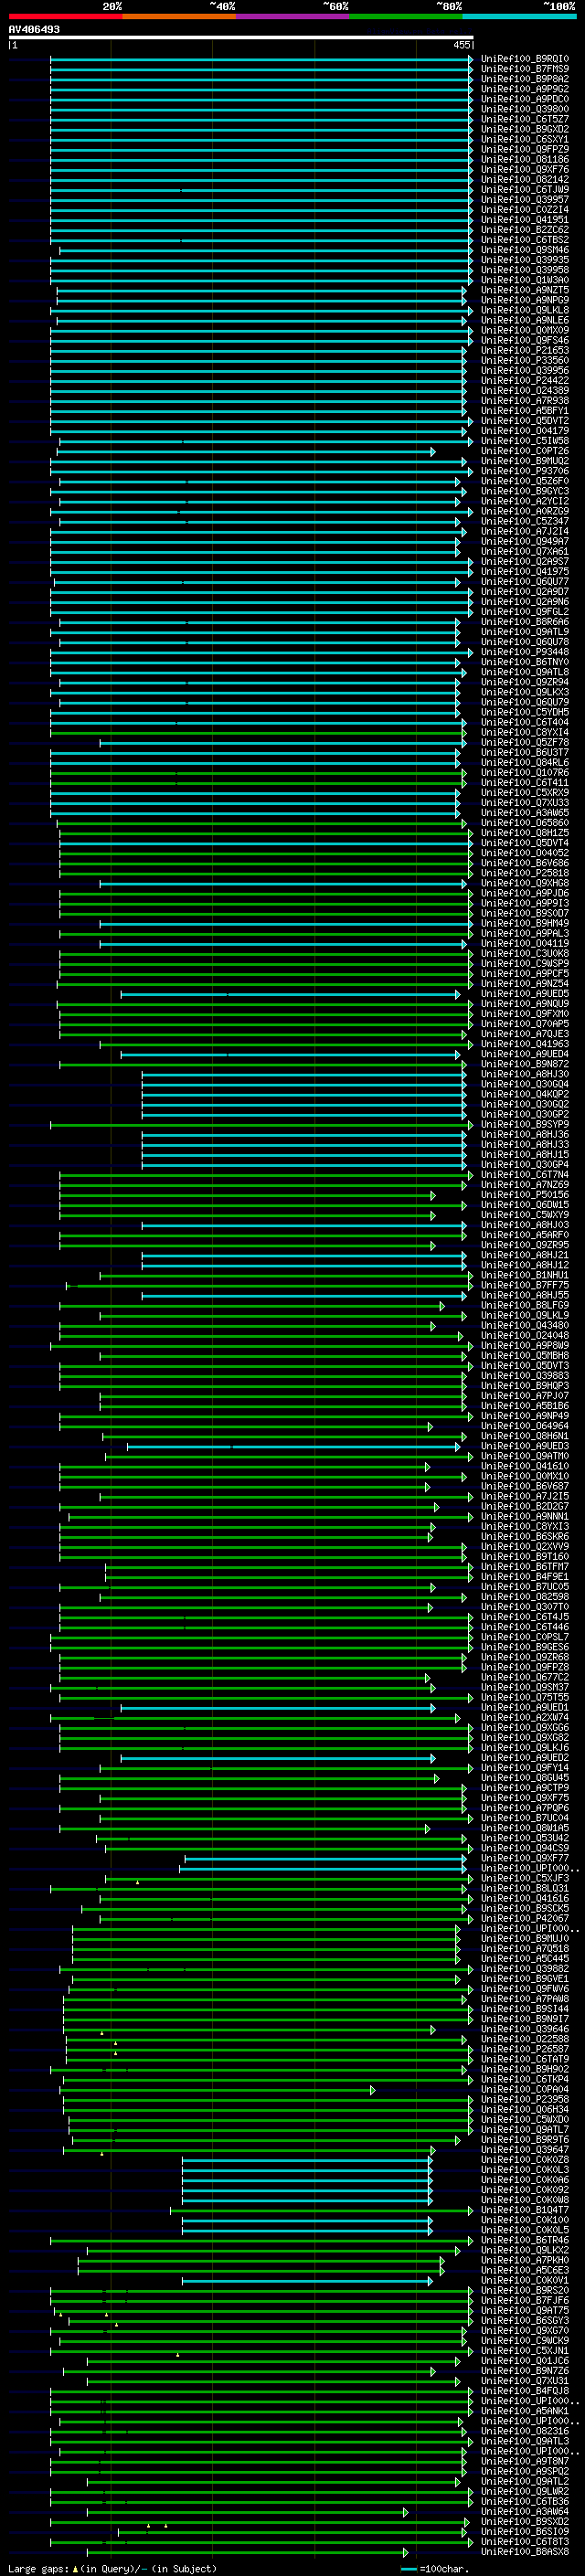The width and height of the screenshot is (585, 2576).
Task: Click the UniRef100_Q39883 hit name
Action: pos(525,1376)
